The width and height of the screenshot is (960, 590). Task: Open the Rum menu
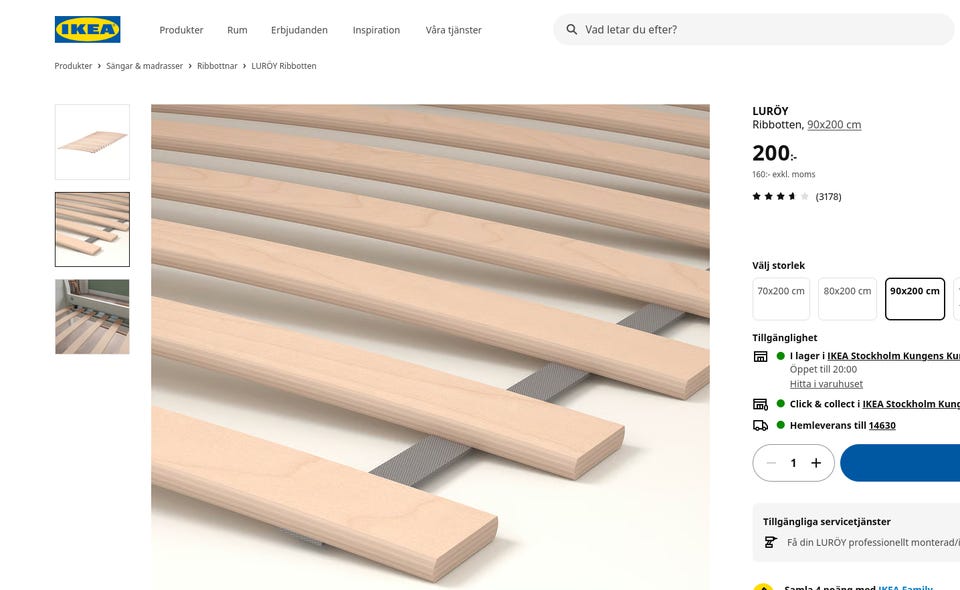(237, 30)
